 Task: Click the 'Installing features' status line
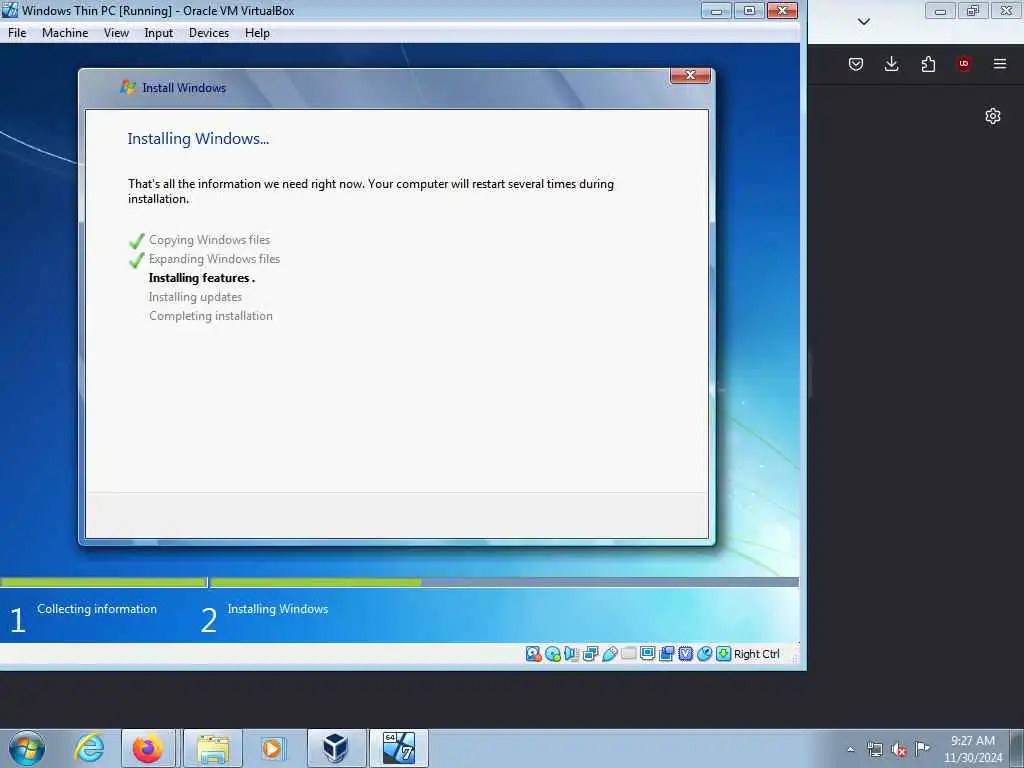pos(202,278)
